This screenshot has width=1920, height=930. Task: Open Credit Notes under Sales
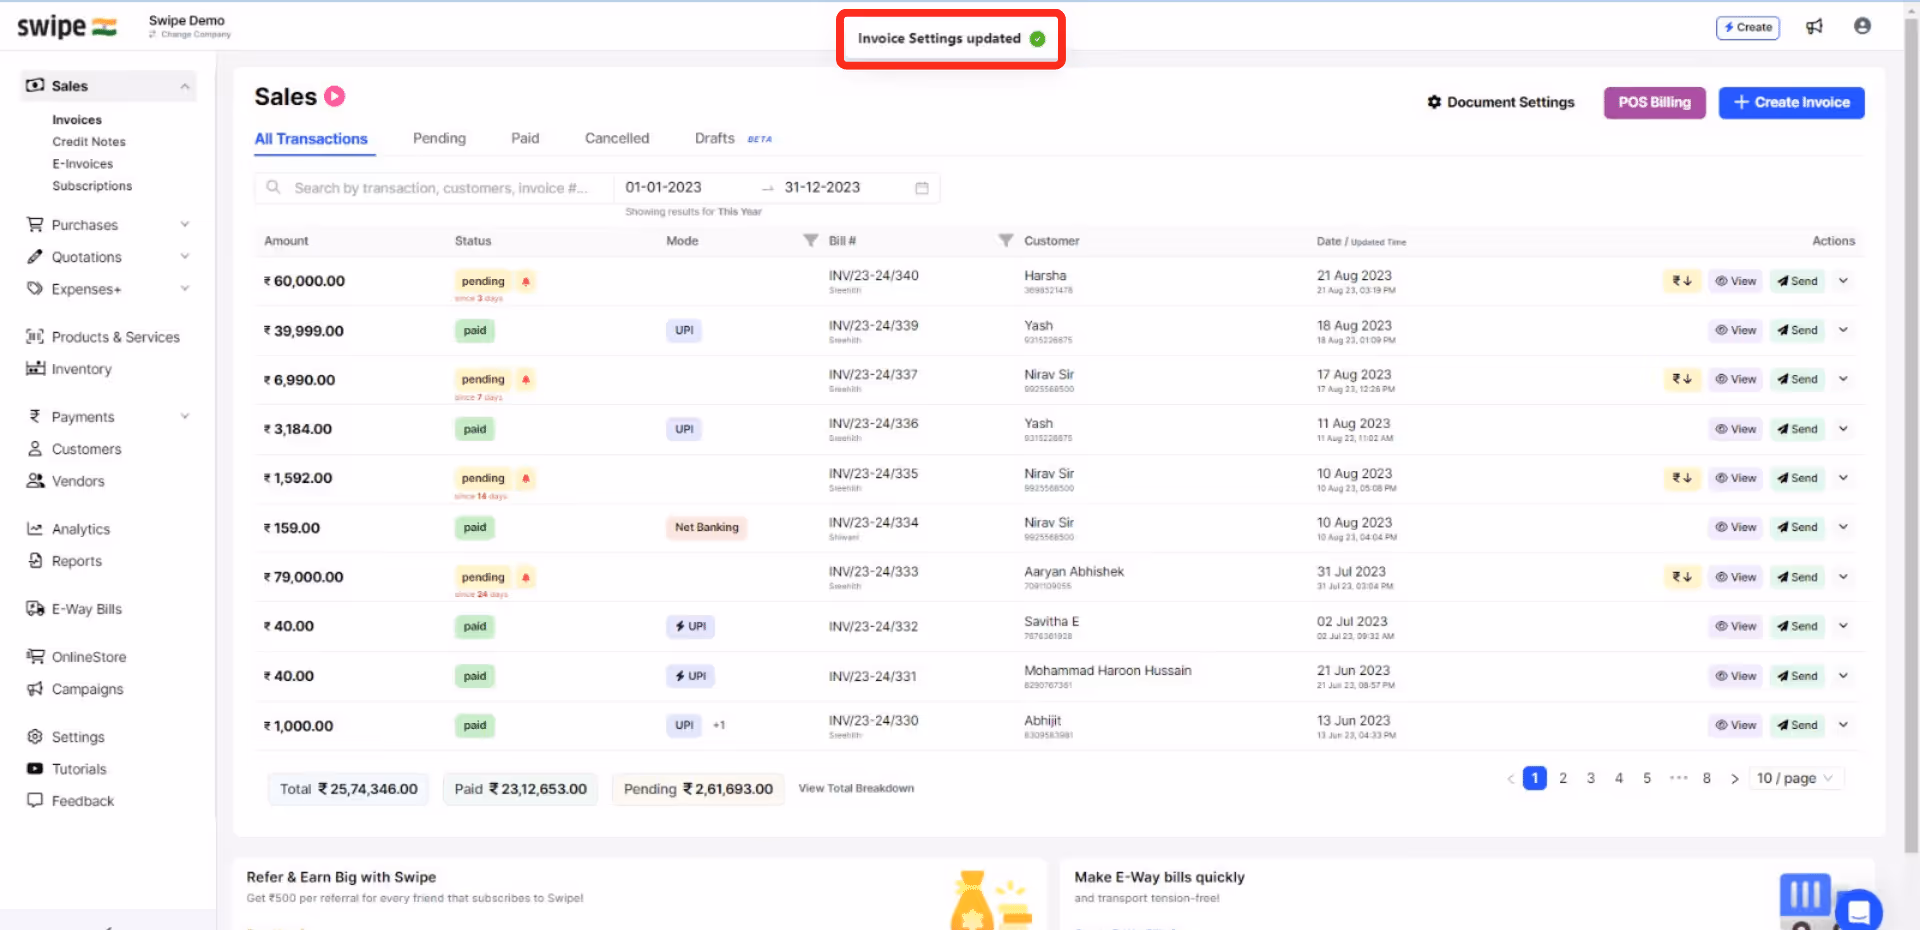click(89, 142)
